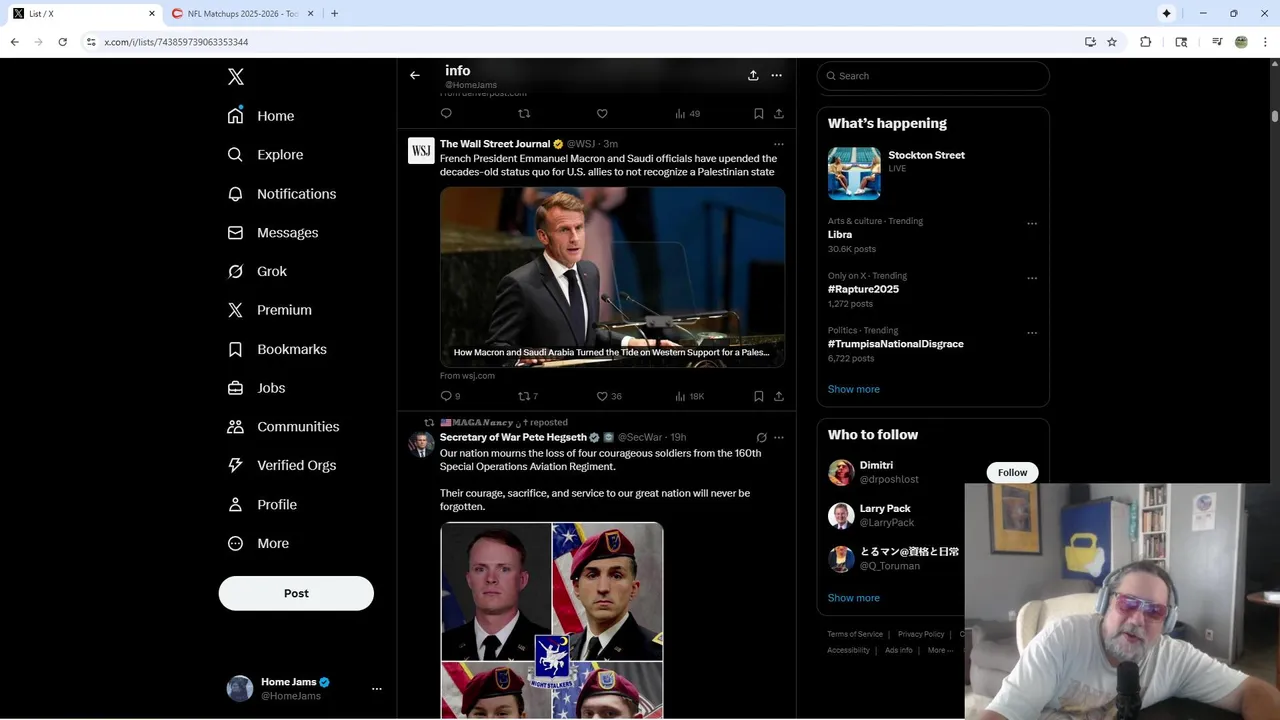Click WSJ avatar on the post
This screenshot has width=1280, height=720.
(421, 151)
